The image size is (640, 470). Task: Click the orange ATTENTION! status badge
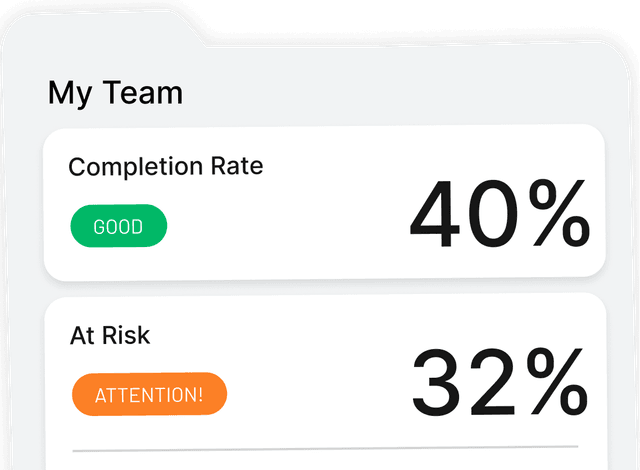tap(149, 394)
